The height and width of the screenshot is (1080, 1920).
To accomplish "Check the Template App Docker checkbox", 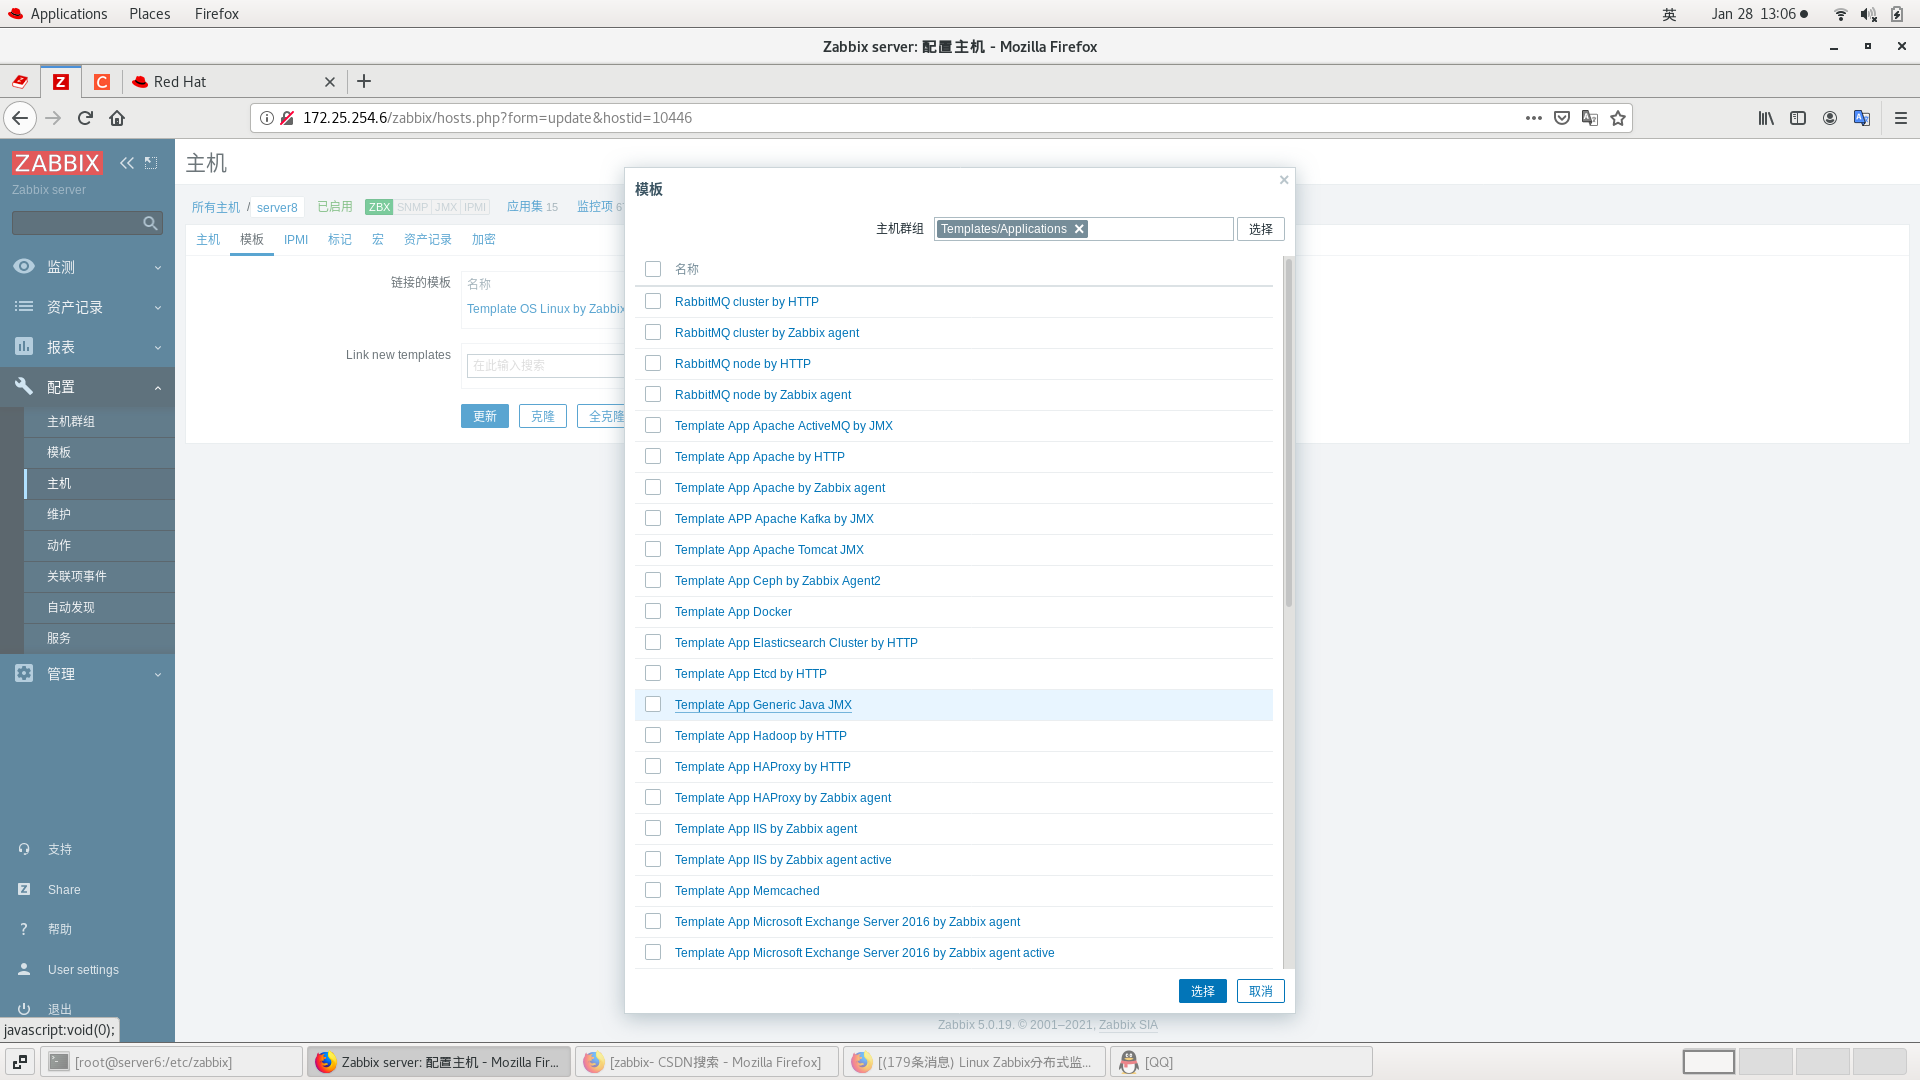I will [653, 611].
